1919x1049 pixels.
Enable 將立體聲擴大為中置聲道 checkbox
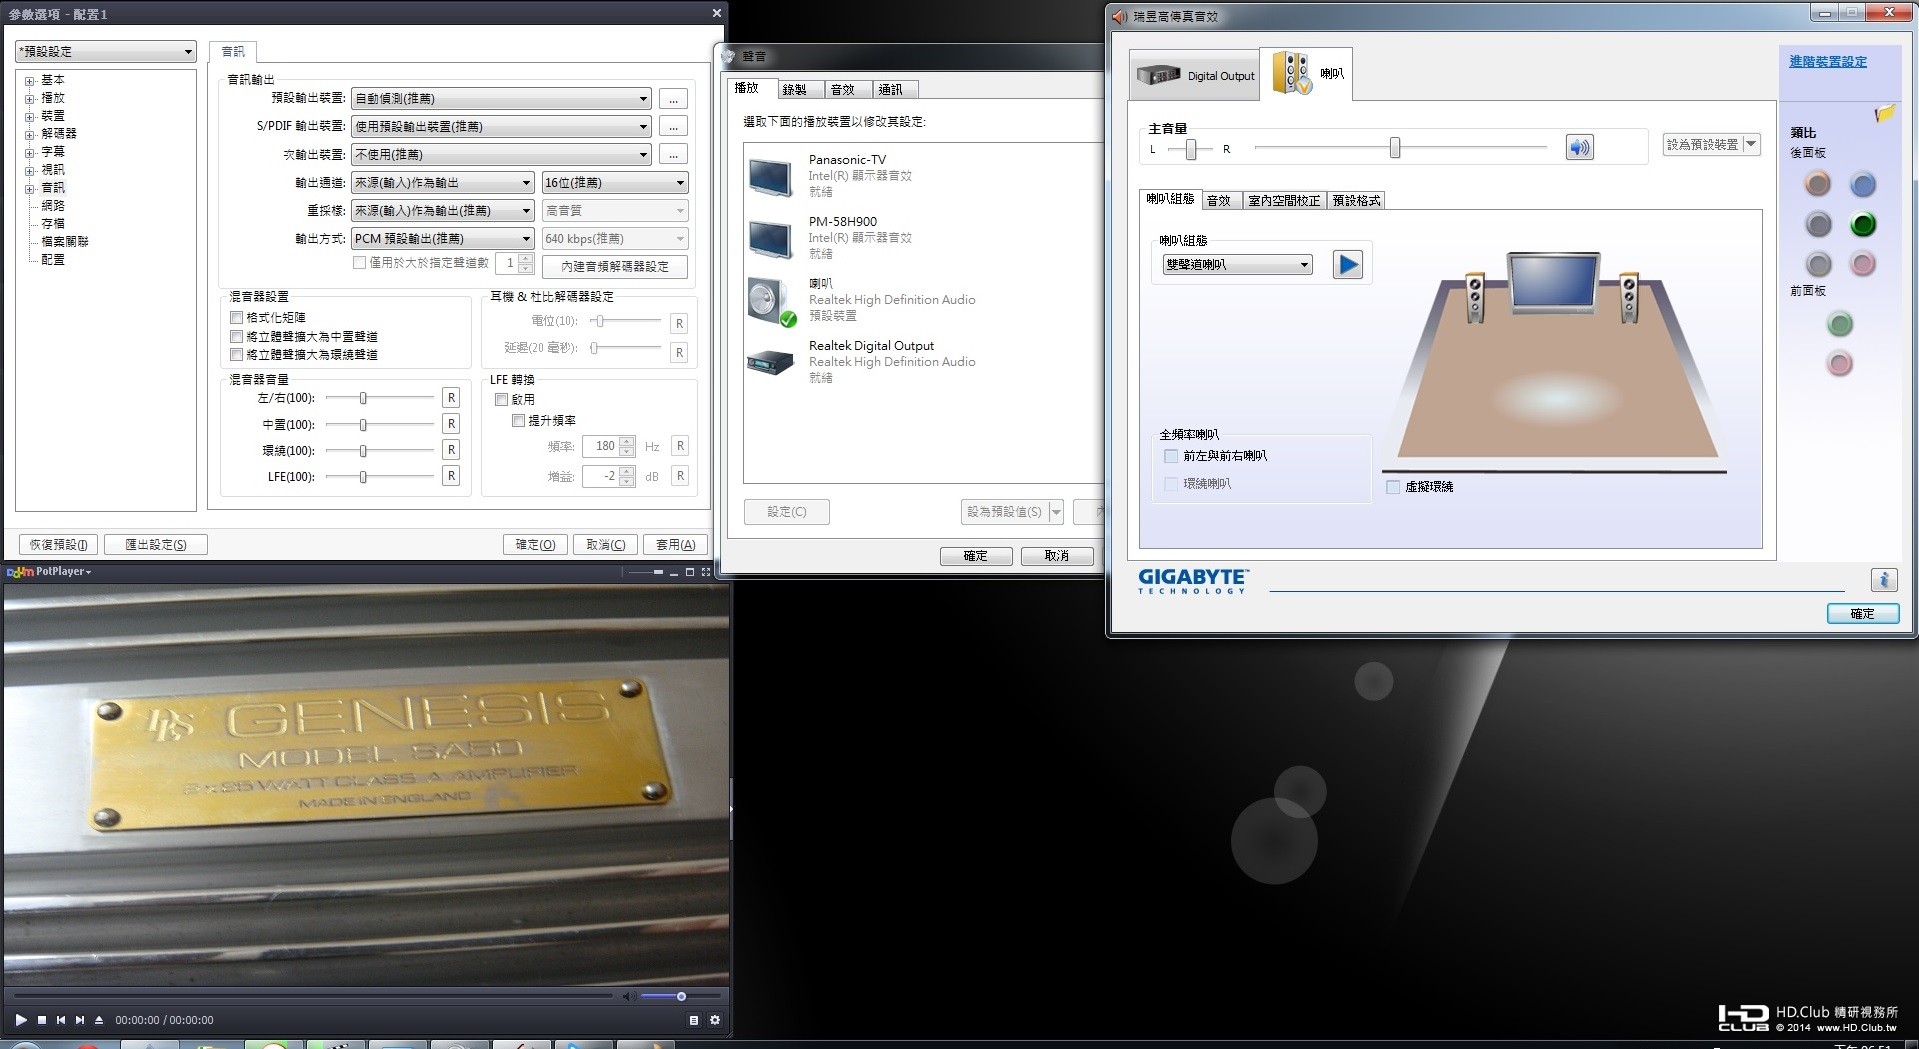(237, 336)
